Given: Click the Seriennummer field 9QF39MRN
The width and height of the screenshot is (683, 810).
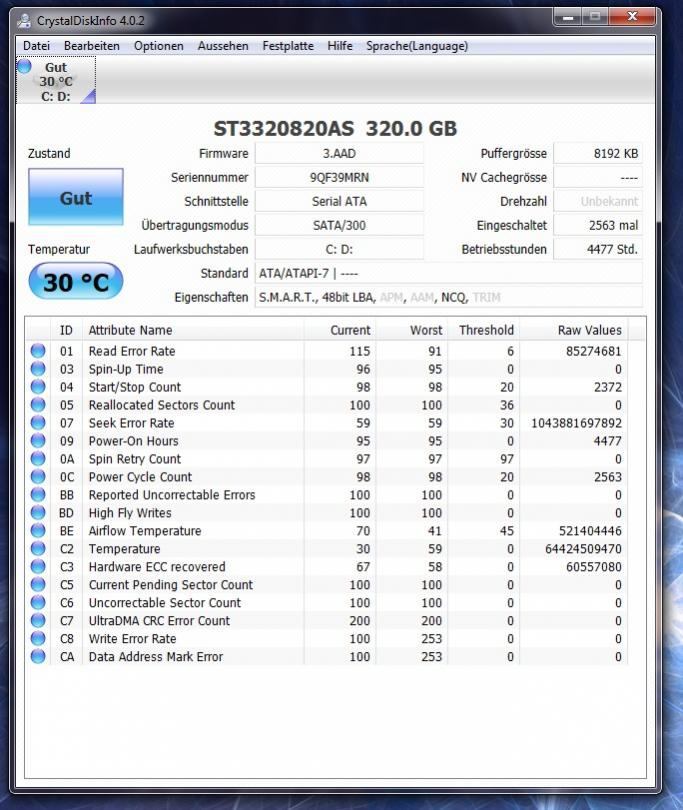Looking at the screenshot, I should coord(339,177).
